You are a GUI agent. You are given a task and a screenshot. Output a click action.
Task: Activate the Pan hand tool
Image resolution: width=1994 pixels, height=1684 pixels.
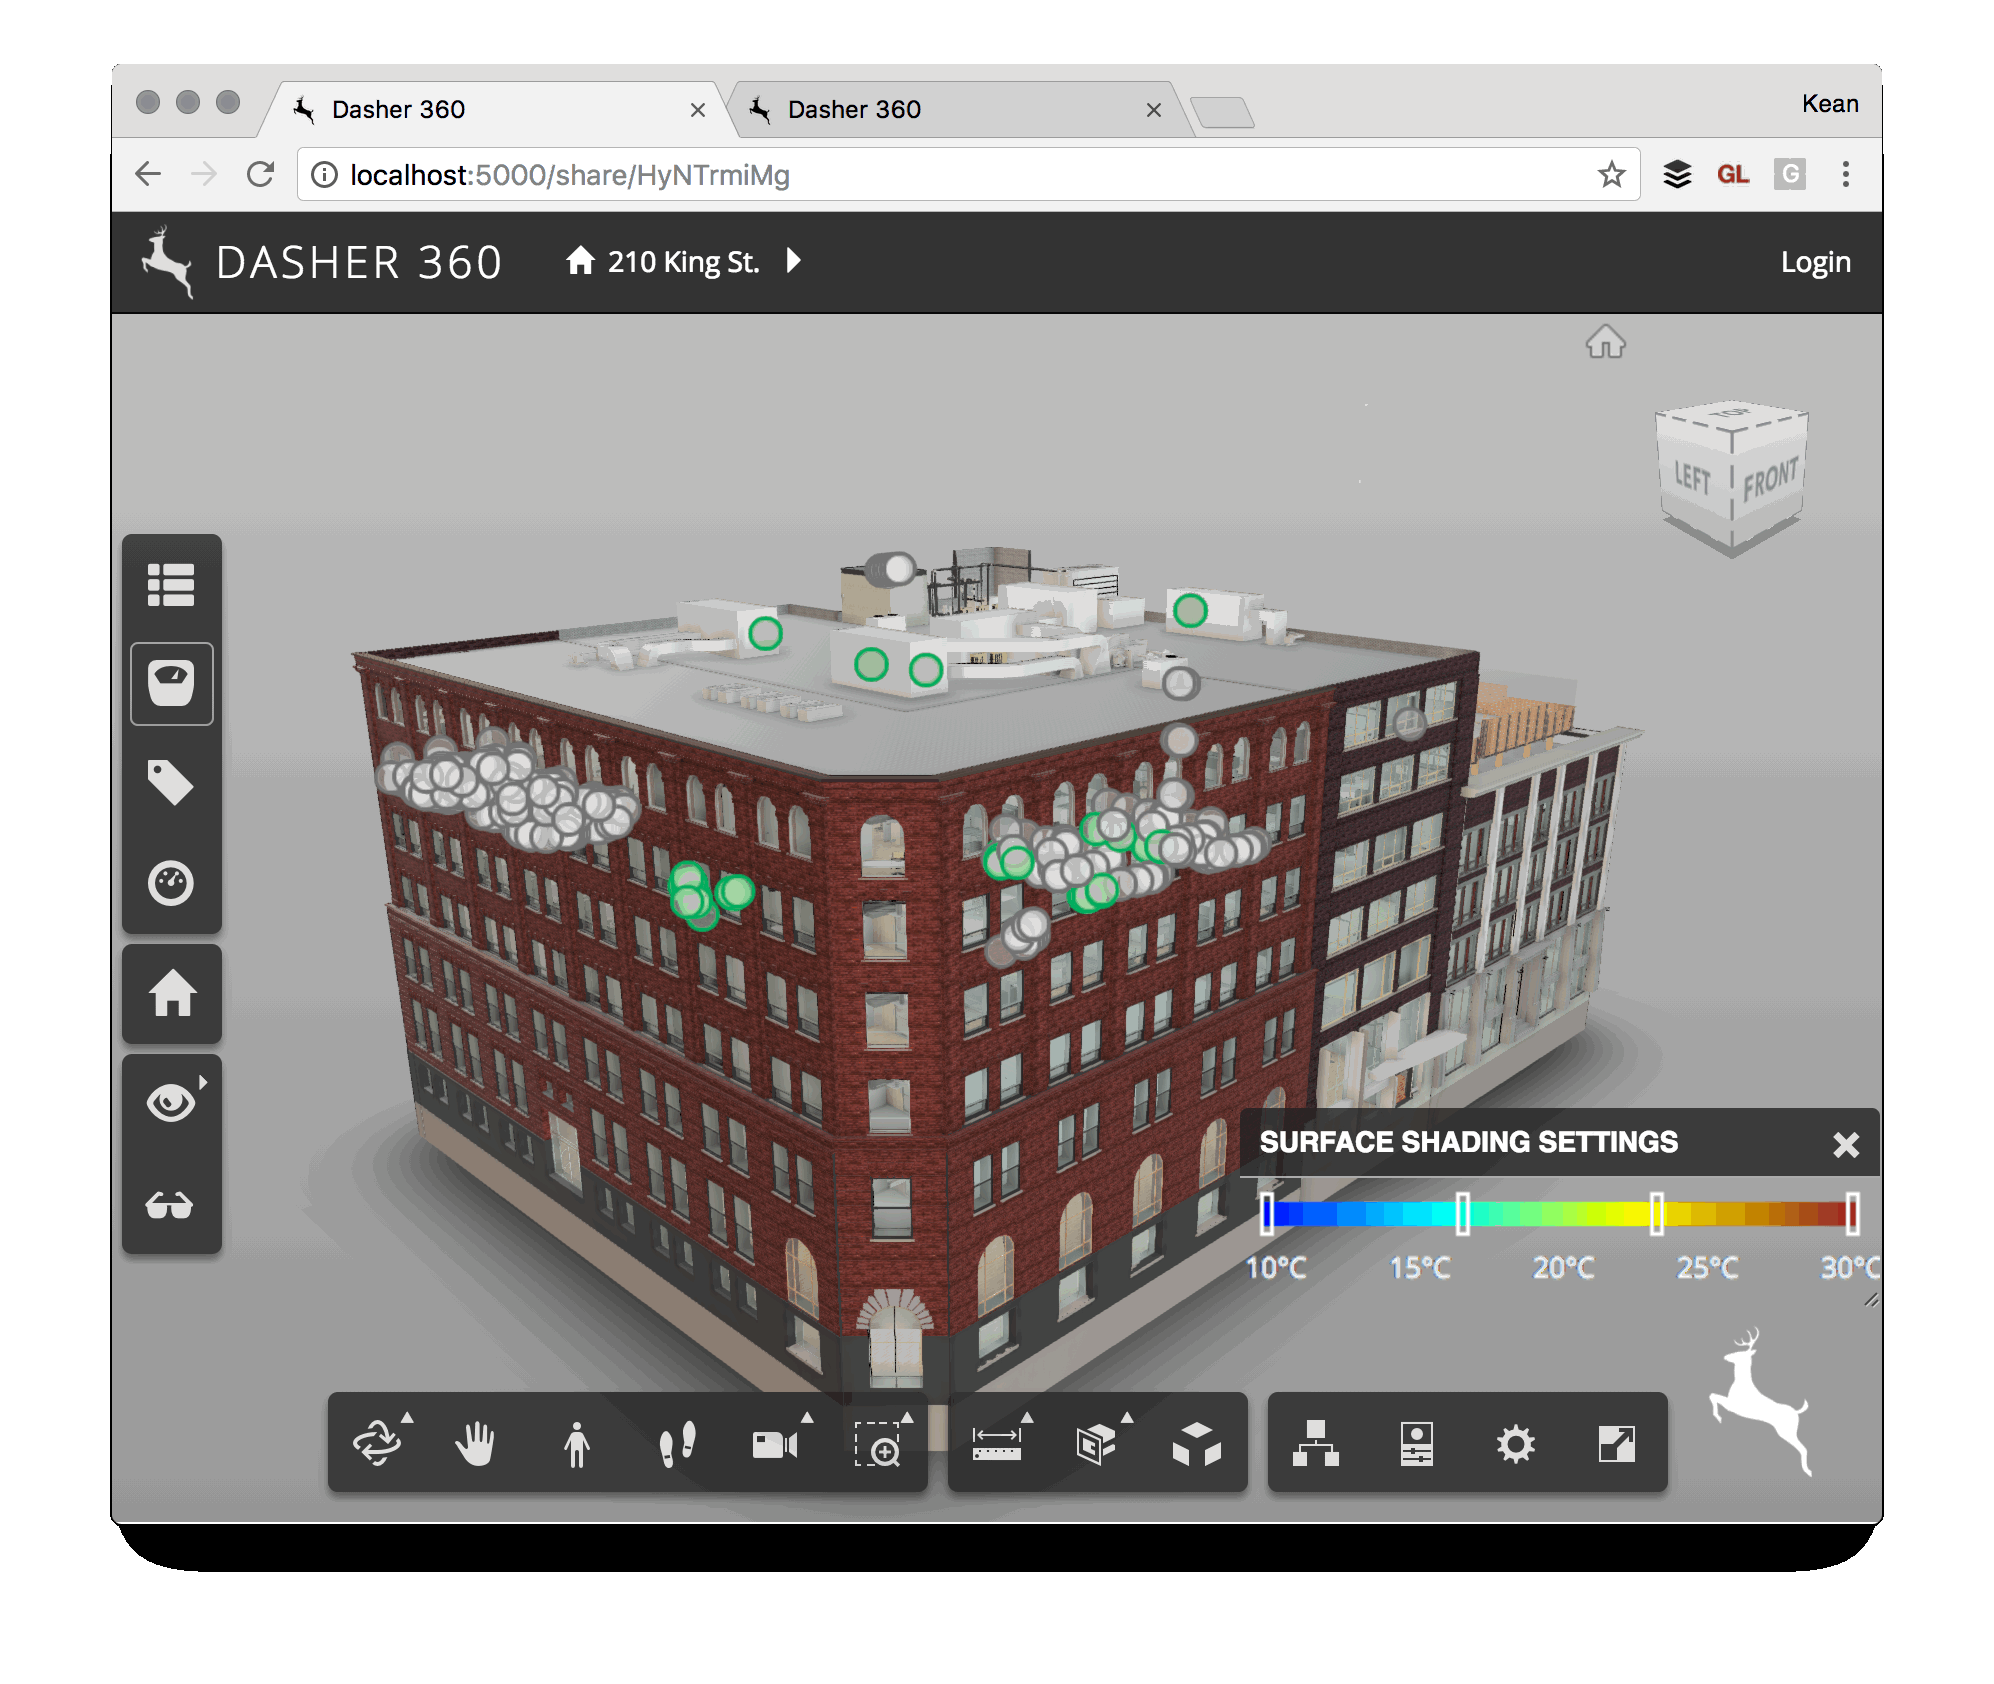(x=476, y=1443)
